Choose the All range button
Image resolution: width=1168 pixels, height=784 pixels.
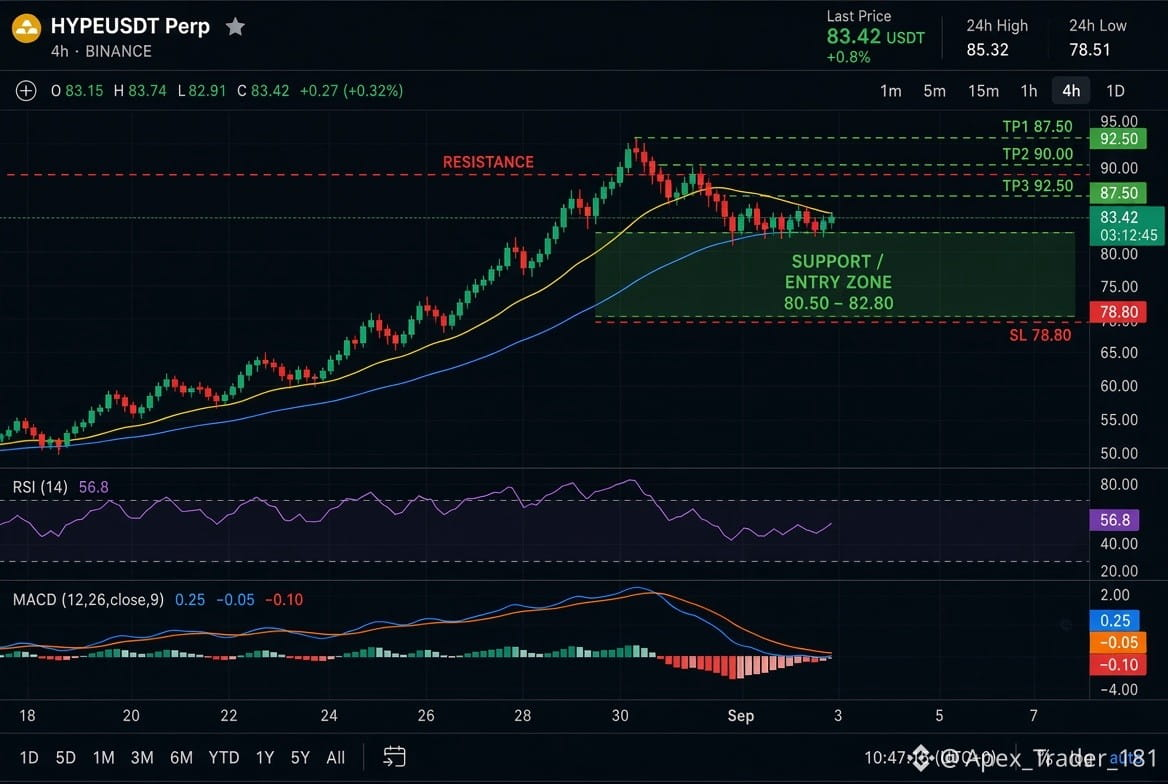pyautogui.click(x=336, y=758)
